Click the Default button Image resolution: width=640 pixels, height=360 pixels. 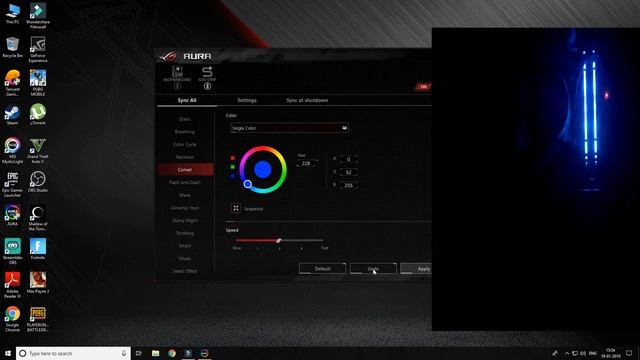click(x=322, y=269)
